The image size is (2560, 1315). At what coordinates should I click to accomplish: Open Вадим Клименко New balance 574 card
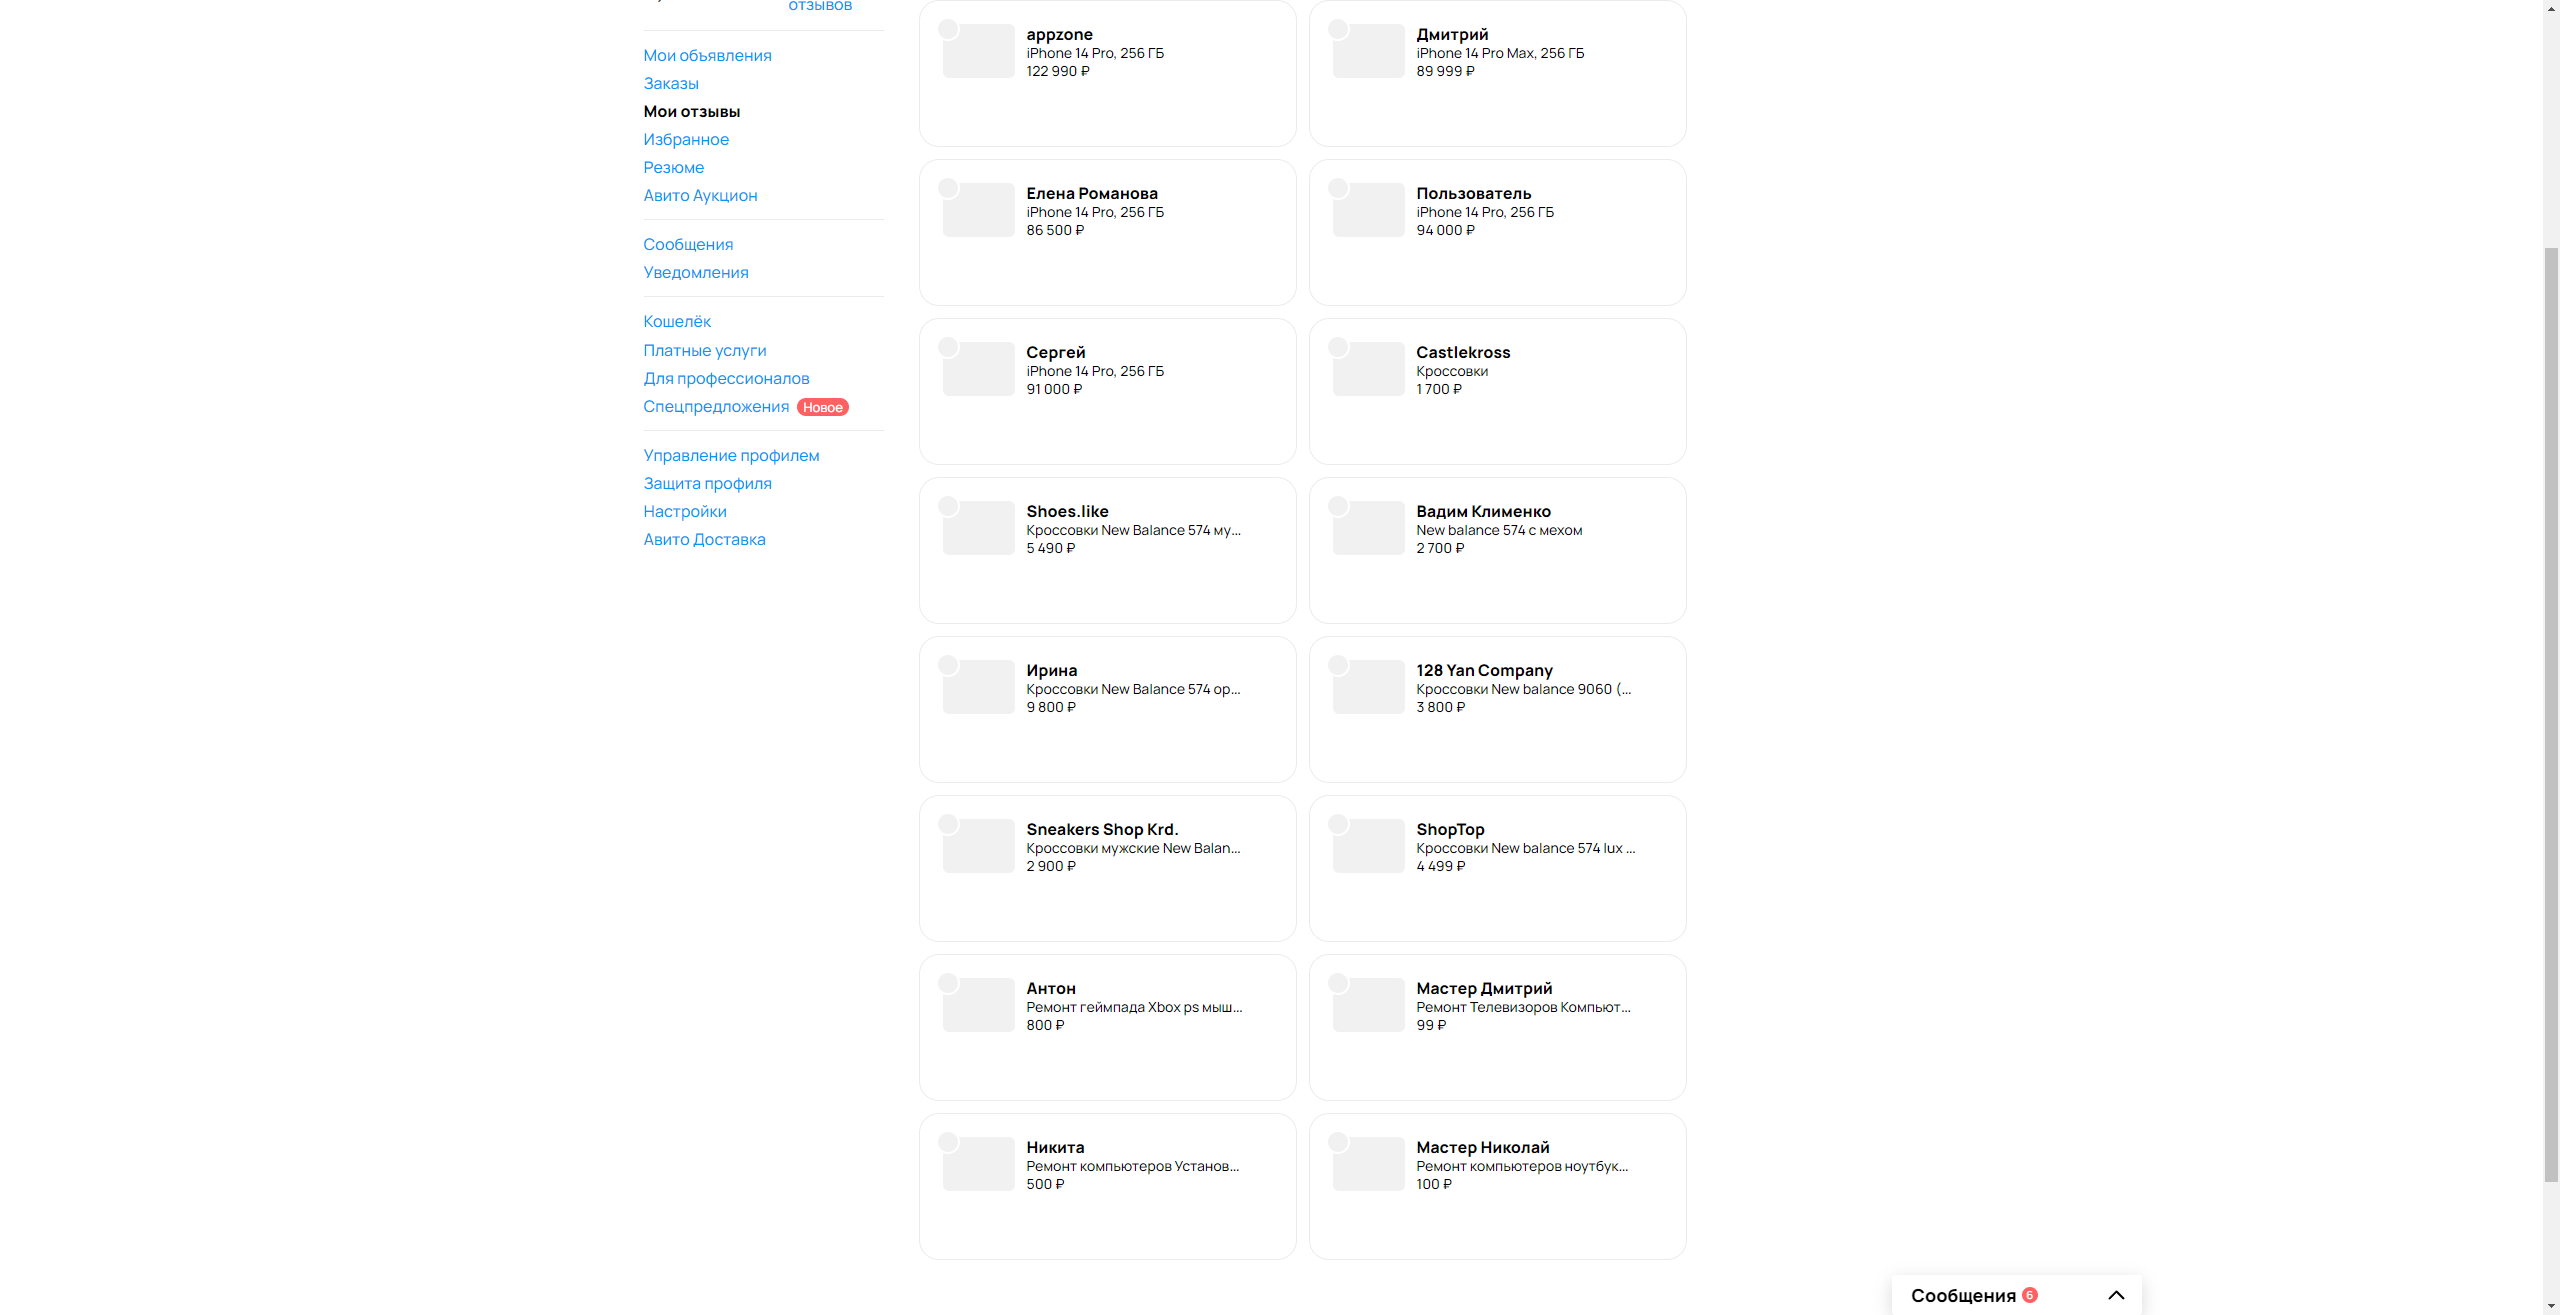coord(1497,550)
